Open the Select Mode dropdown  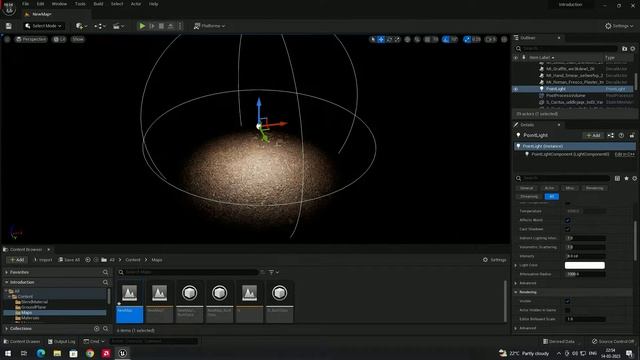tap(43, 26)
